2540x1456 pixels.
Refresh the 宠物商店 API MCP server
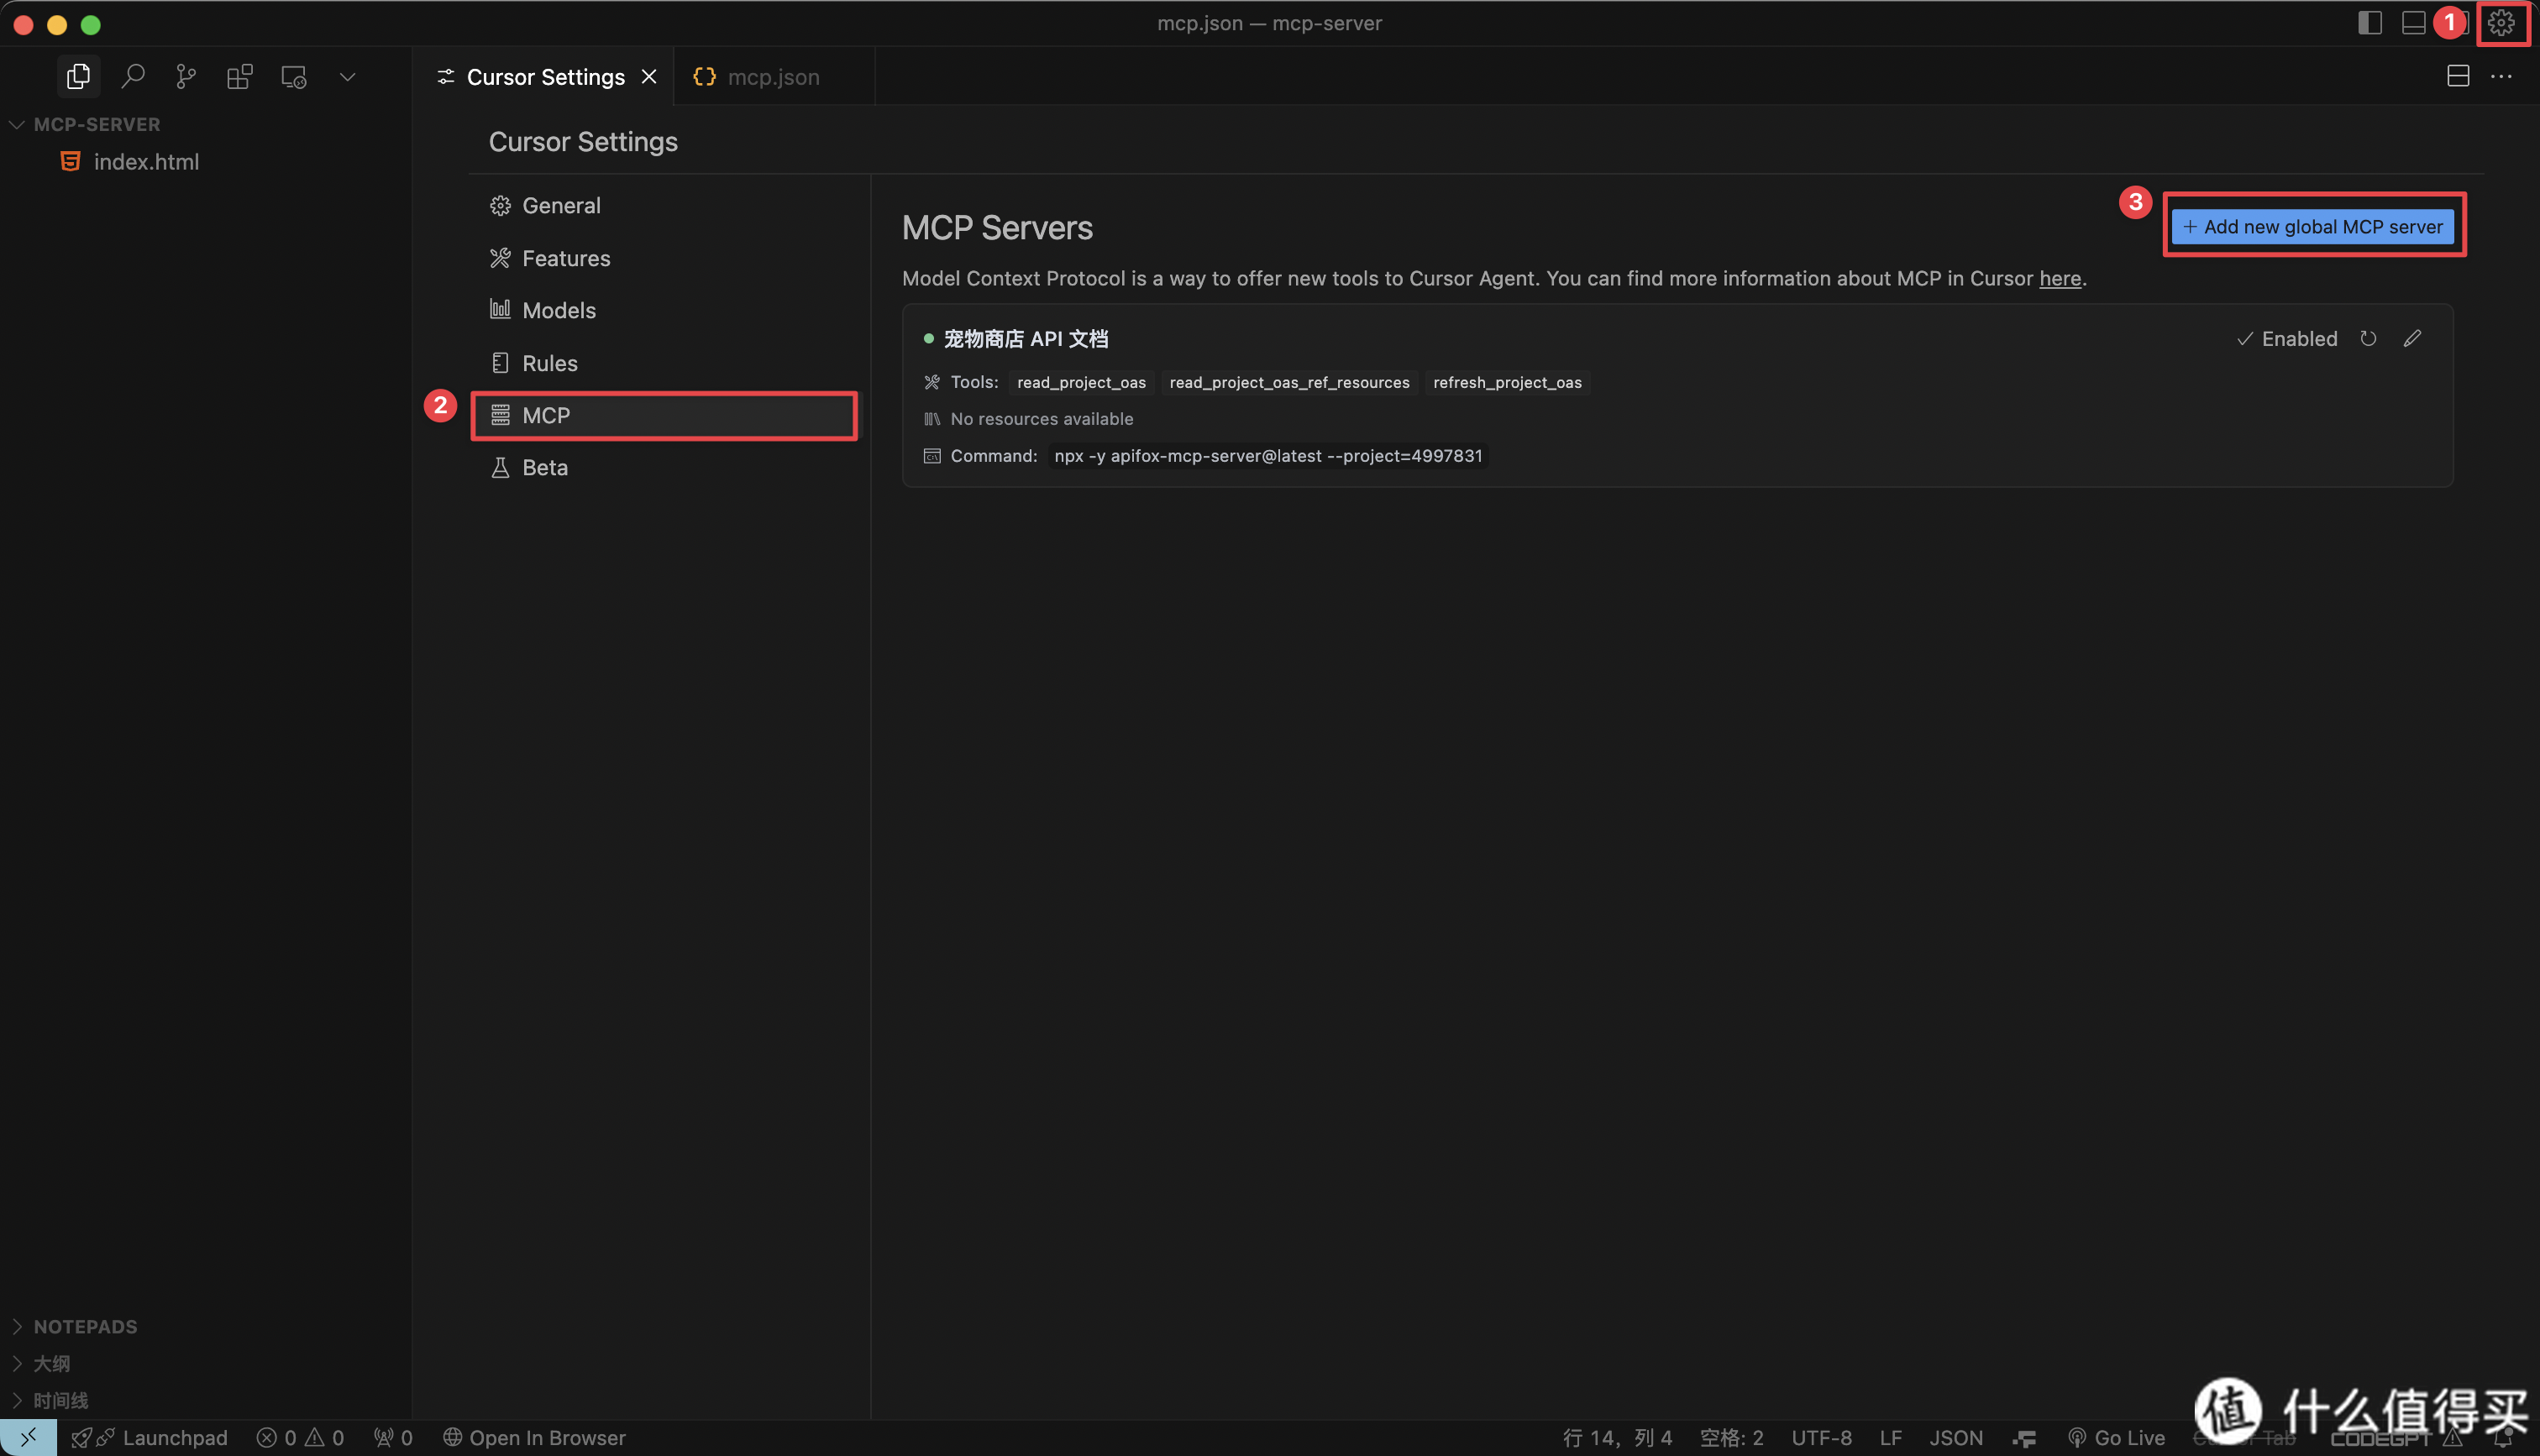coord(2368,339)
